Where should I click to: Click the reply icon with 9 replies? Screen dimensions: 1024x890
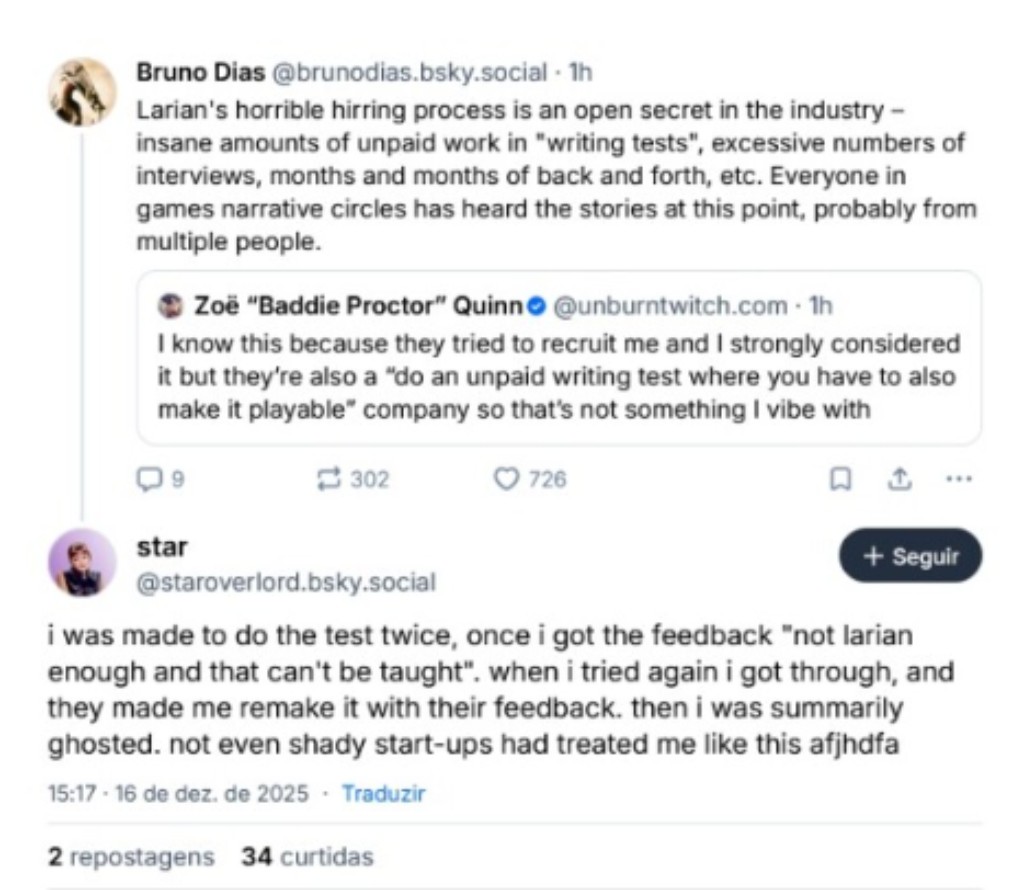tap(148, 480)
